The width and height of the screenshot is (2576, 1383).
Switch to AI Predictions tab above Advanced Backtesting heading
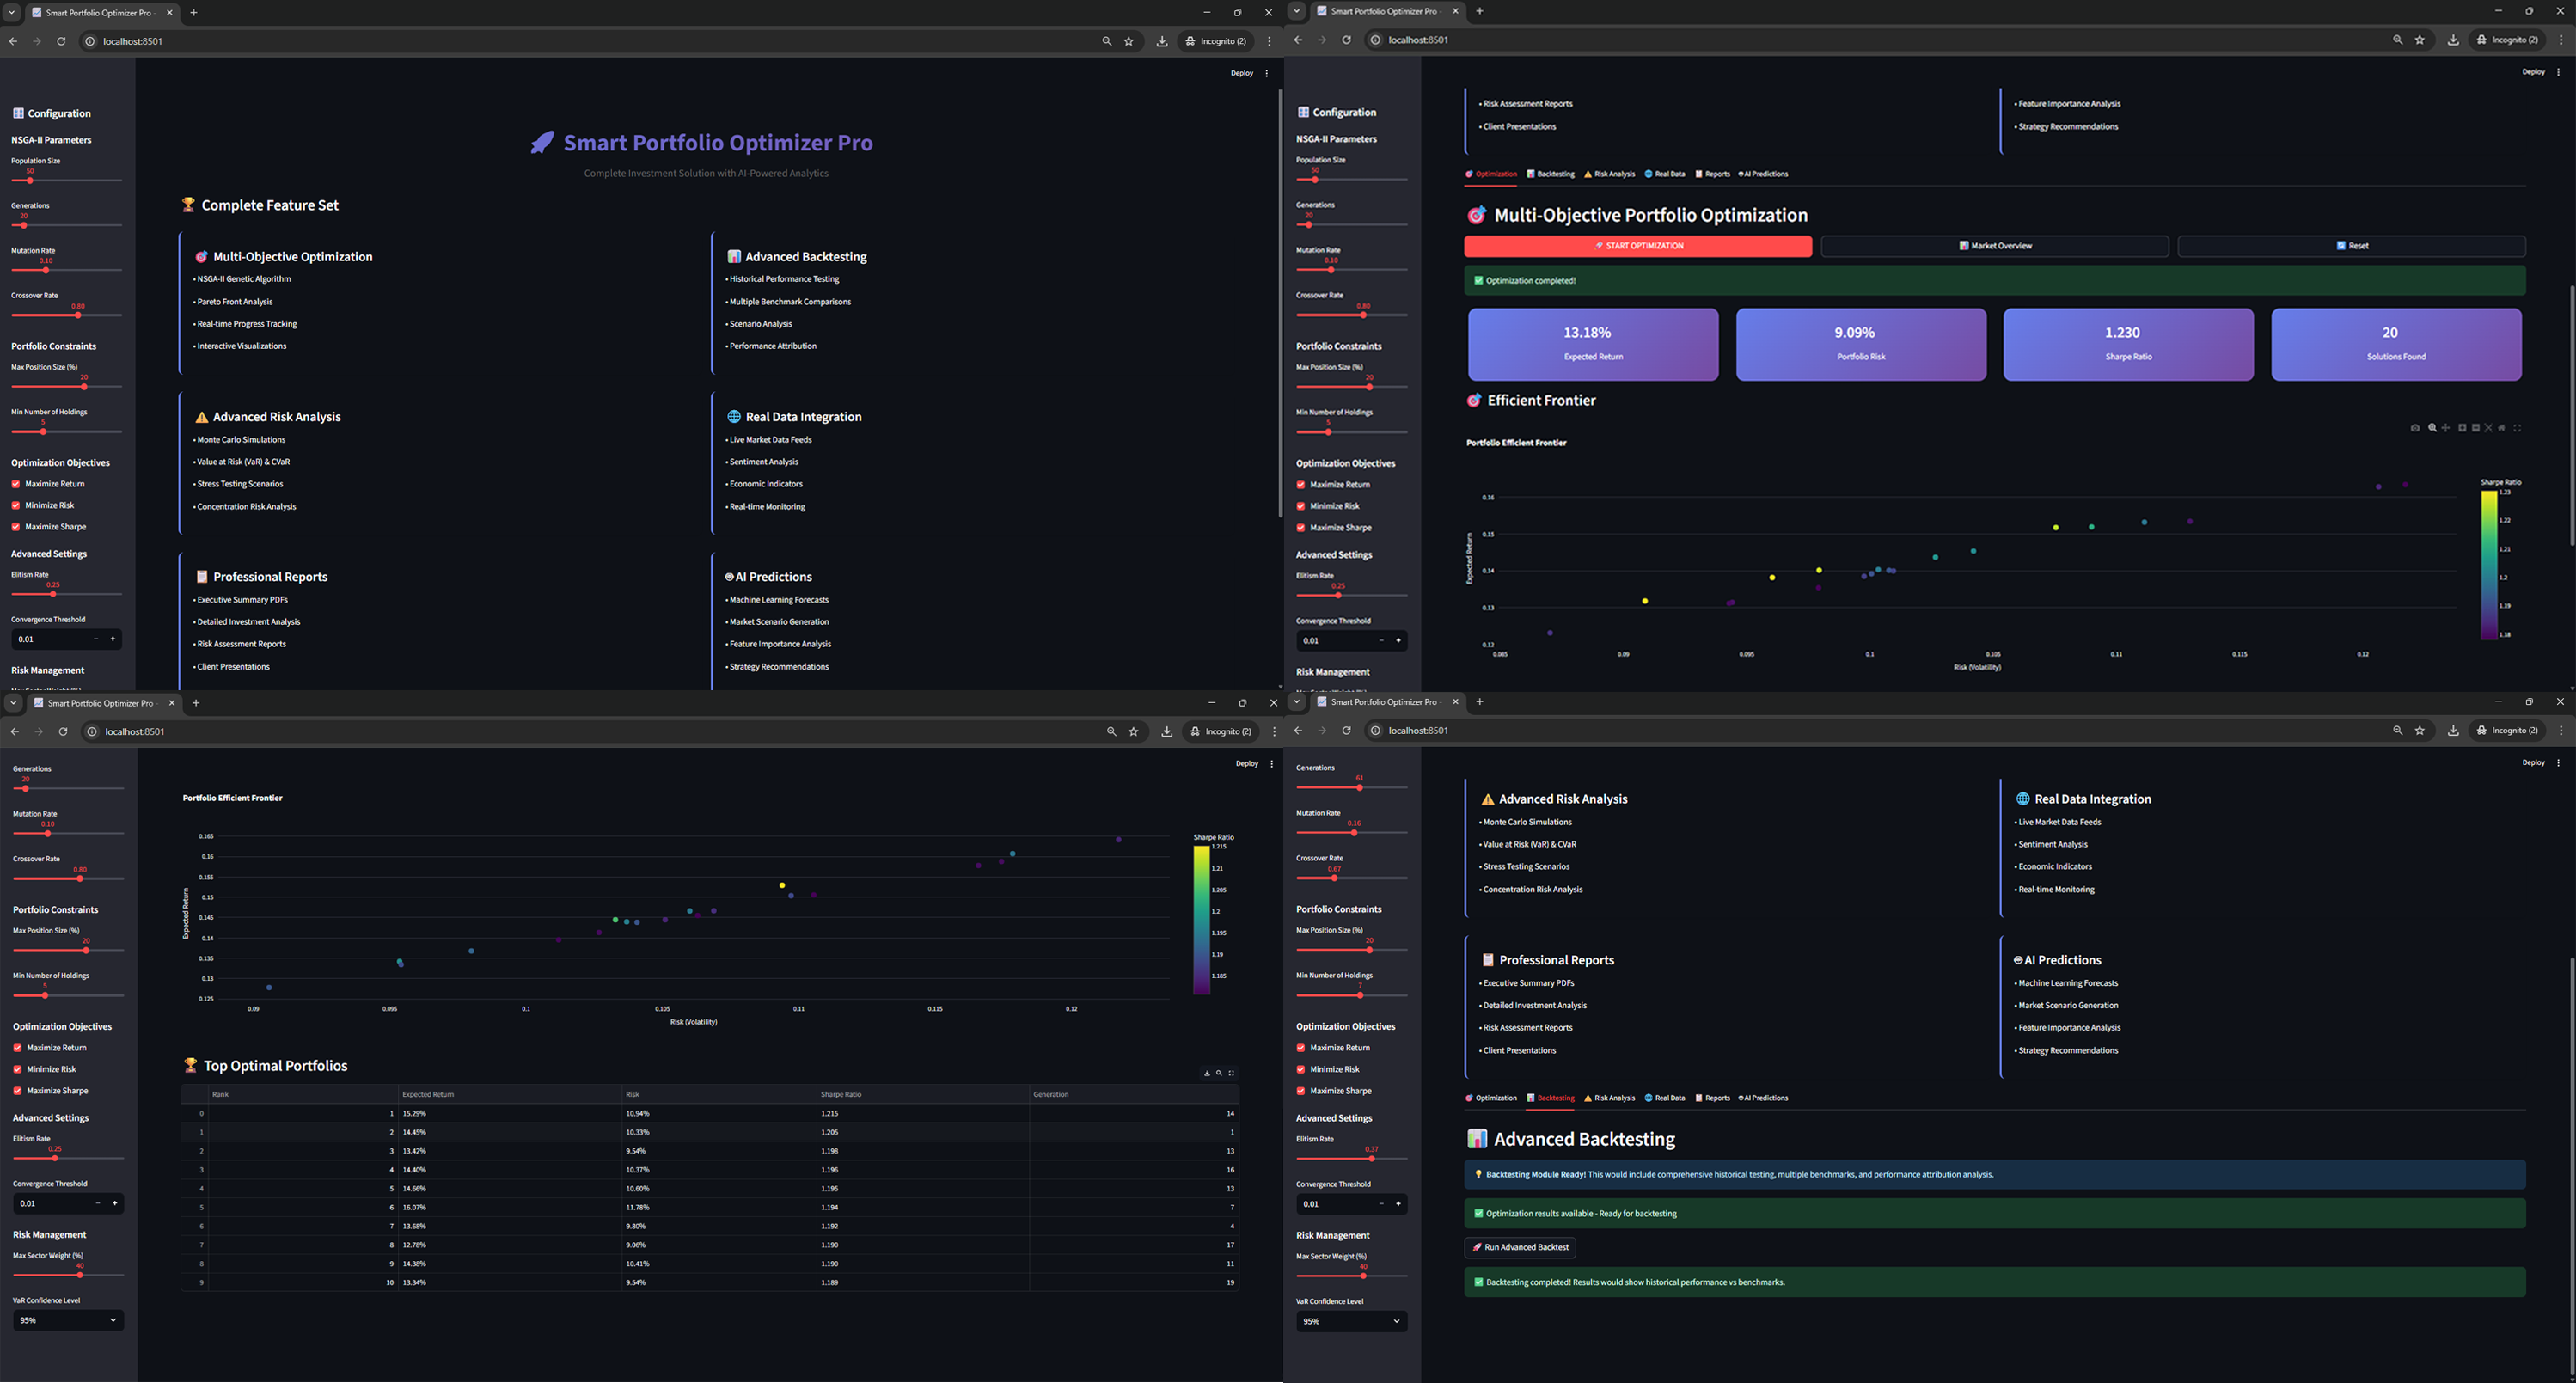click(x=1764, y=1098)
